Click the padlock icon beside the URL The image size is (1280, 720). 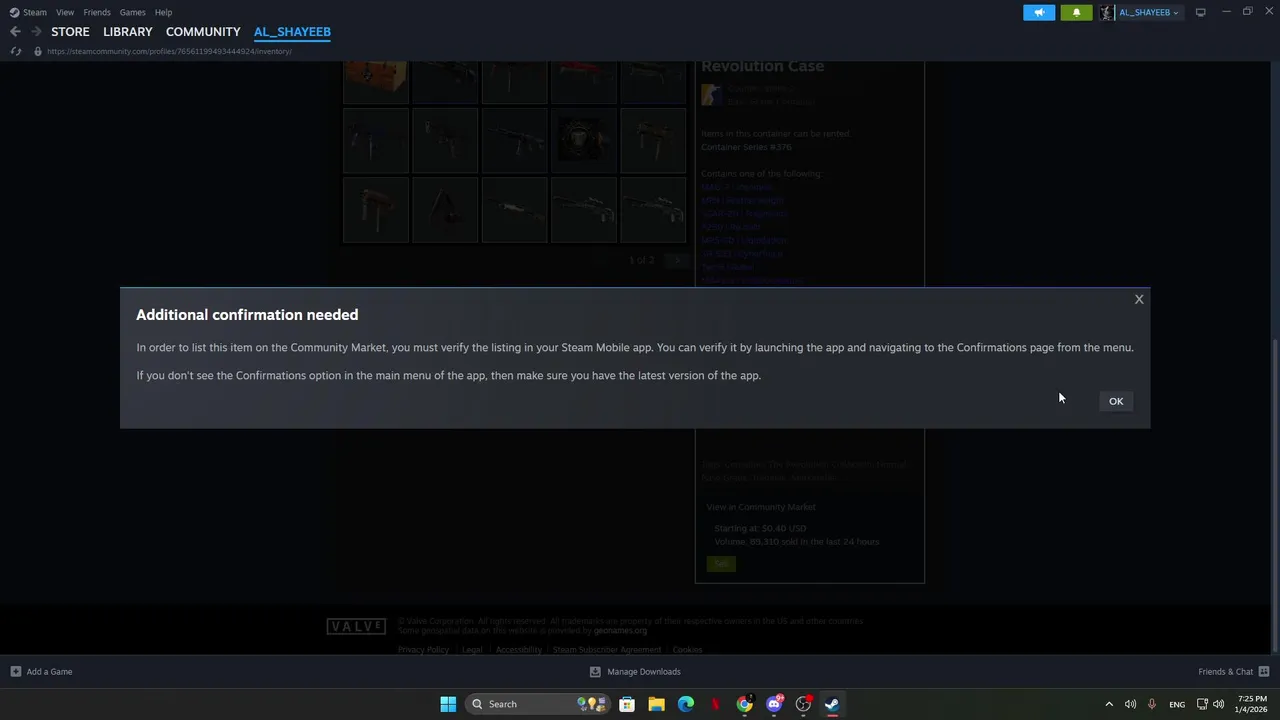[38, 51]
